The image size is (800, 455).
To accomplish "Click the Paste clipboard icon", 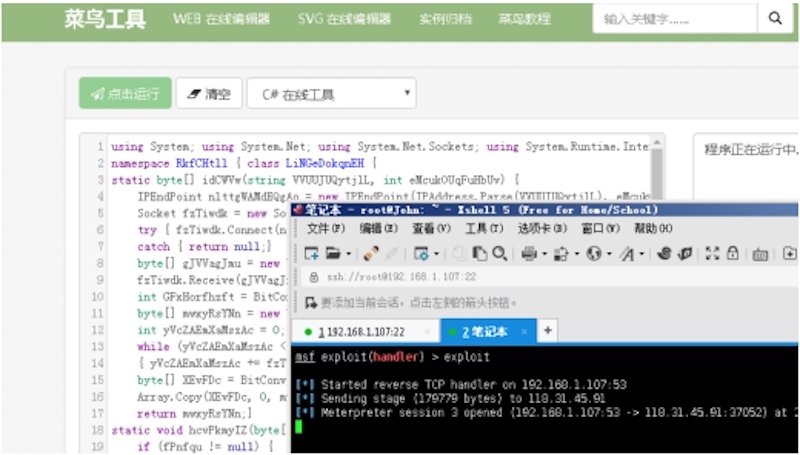I will click(x=480, y=253).
